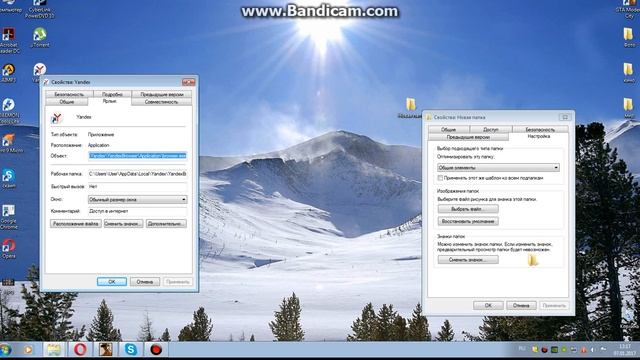Viewport: 640px width, 360px height.
Task: Open the Предыдущие версии tab in Yandex properties
Action: tap(162, 94)
